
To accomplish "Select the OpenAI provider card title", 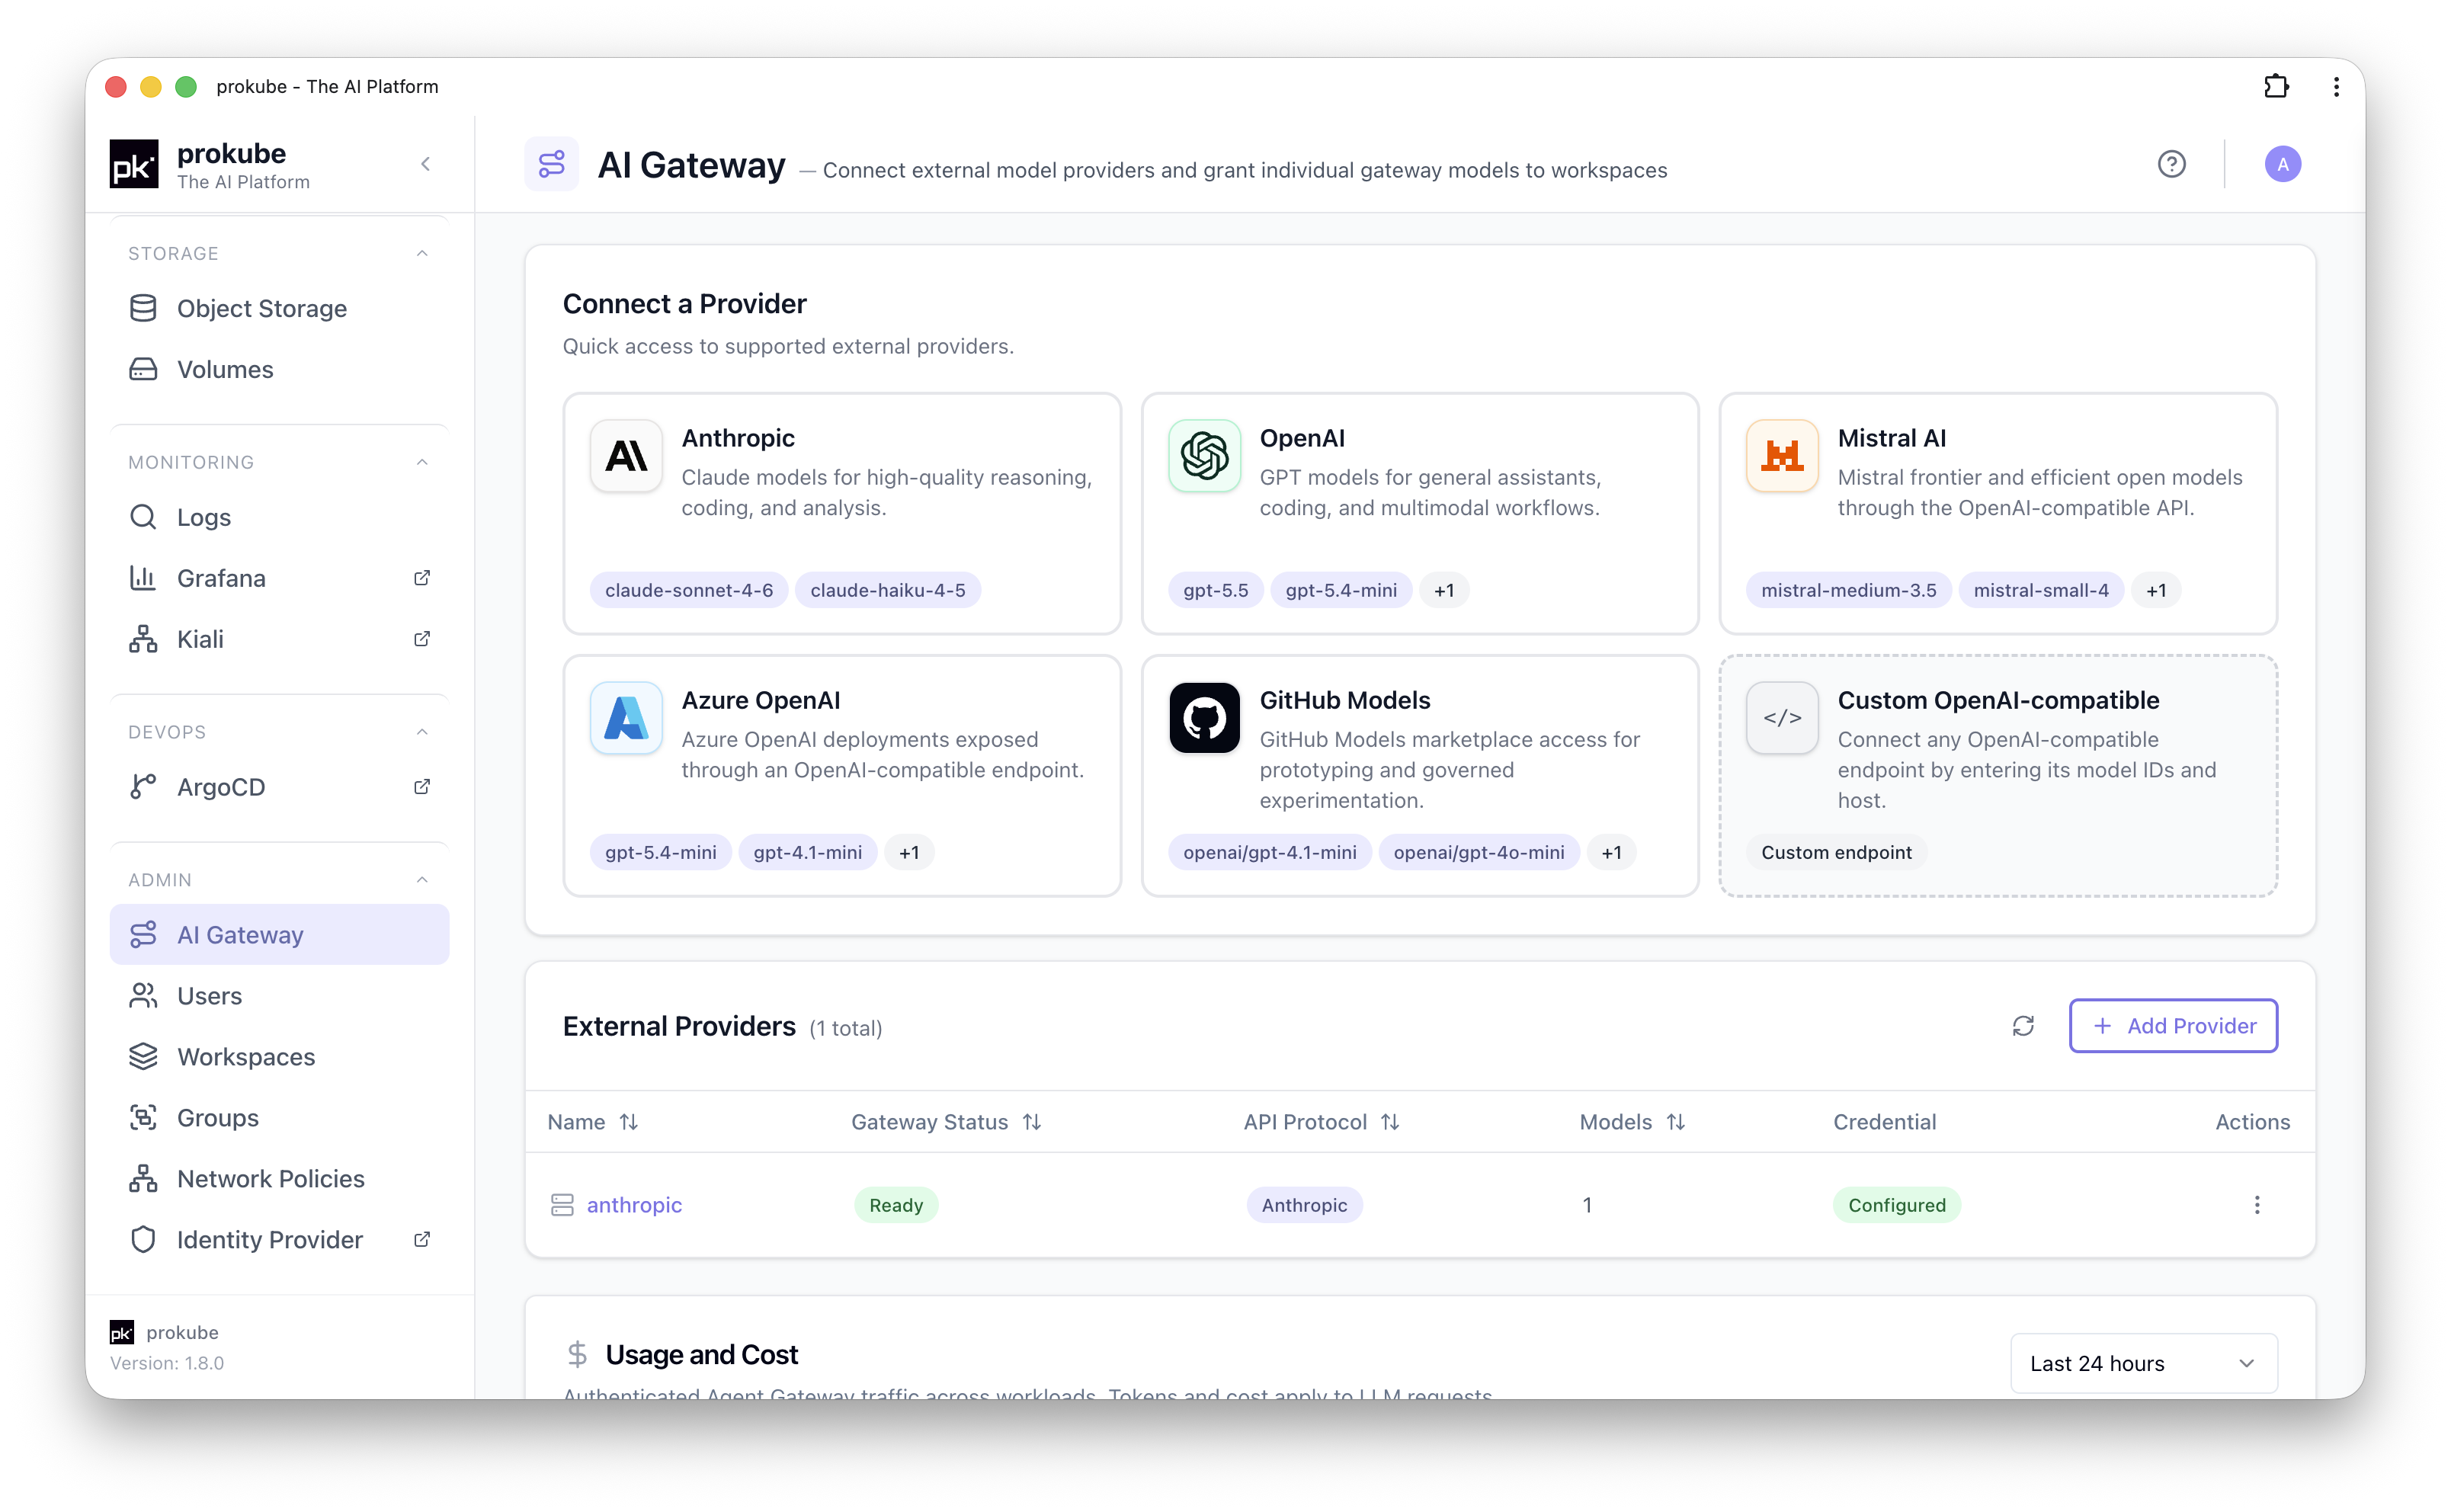I will click(x=1303, y=439).
